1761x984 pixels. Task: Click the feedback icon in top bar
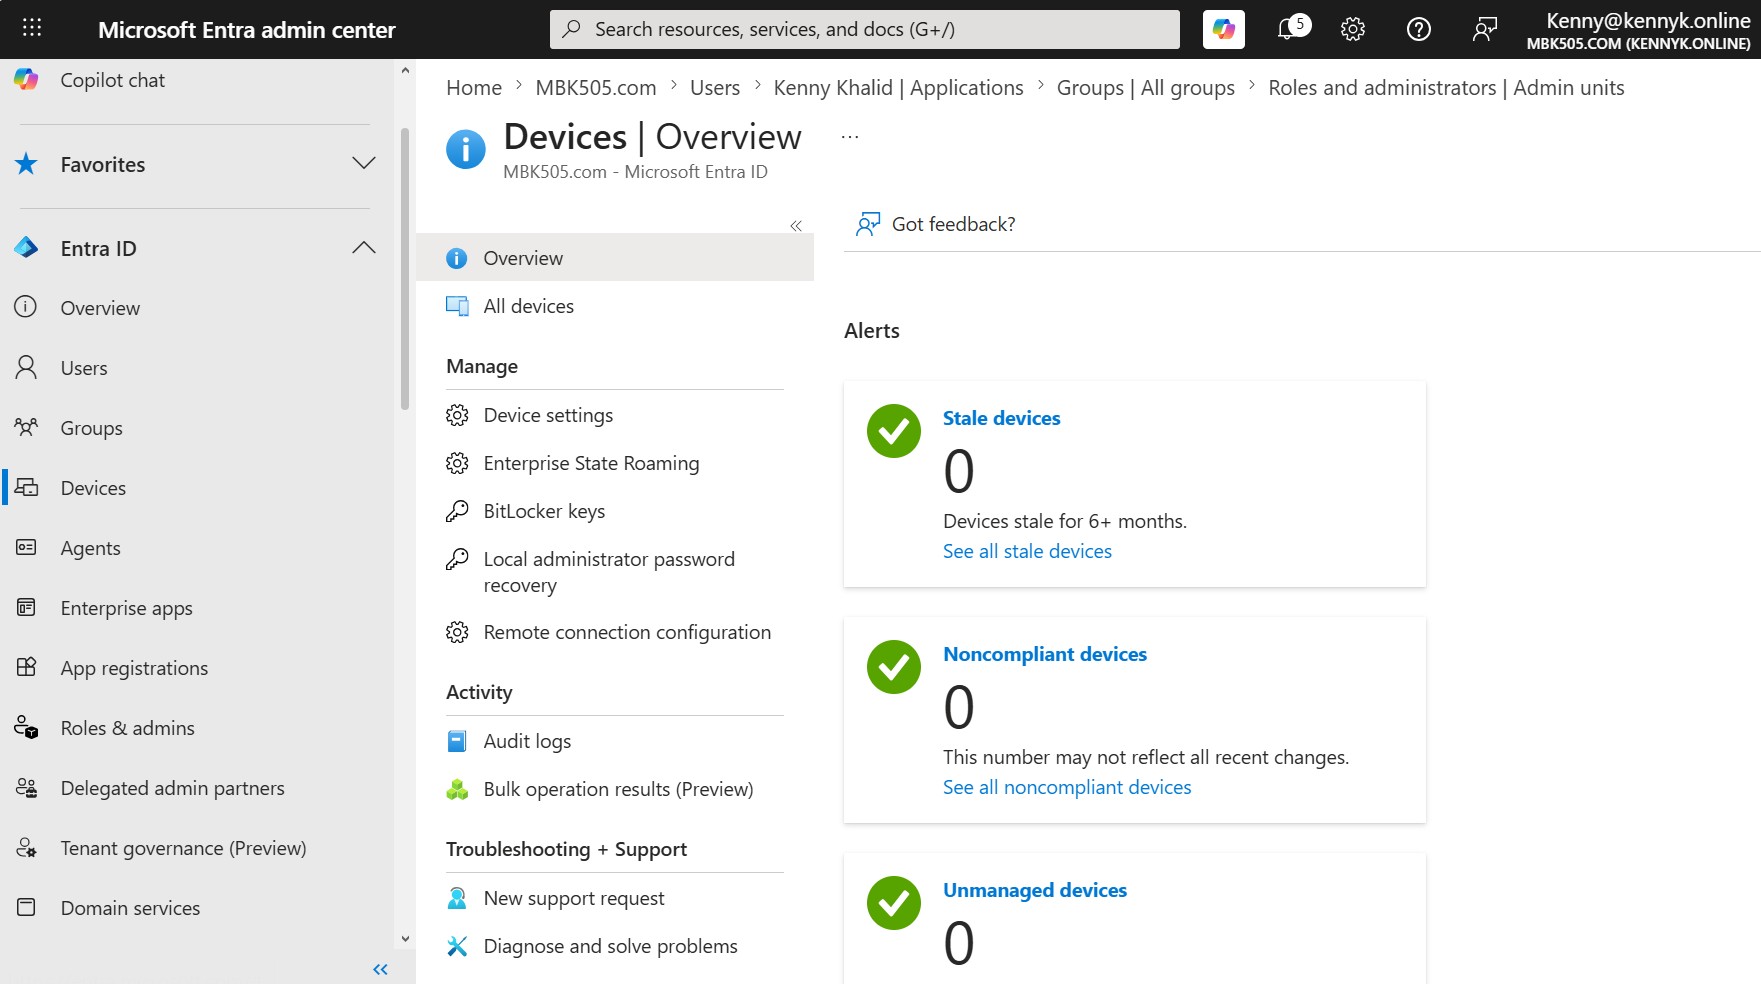click(1485, 29)
